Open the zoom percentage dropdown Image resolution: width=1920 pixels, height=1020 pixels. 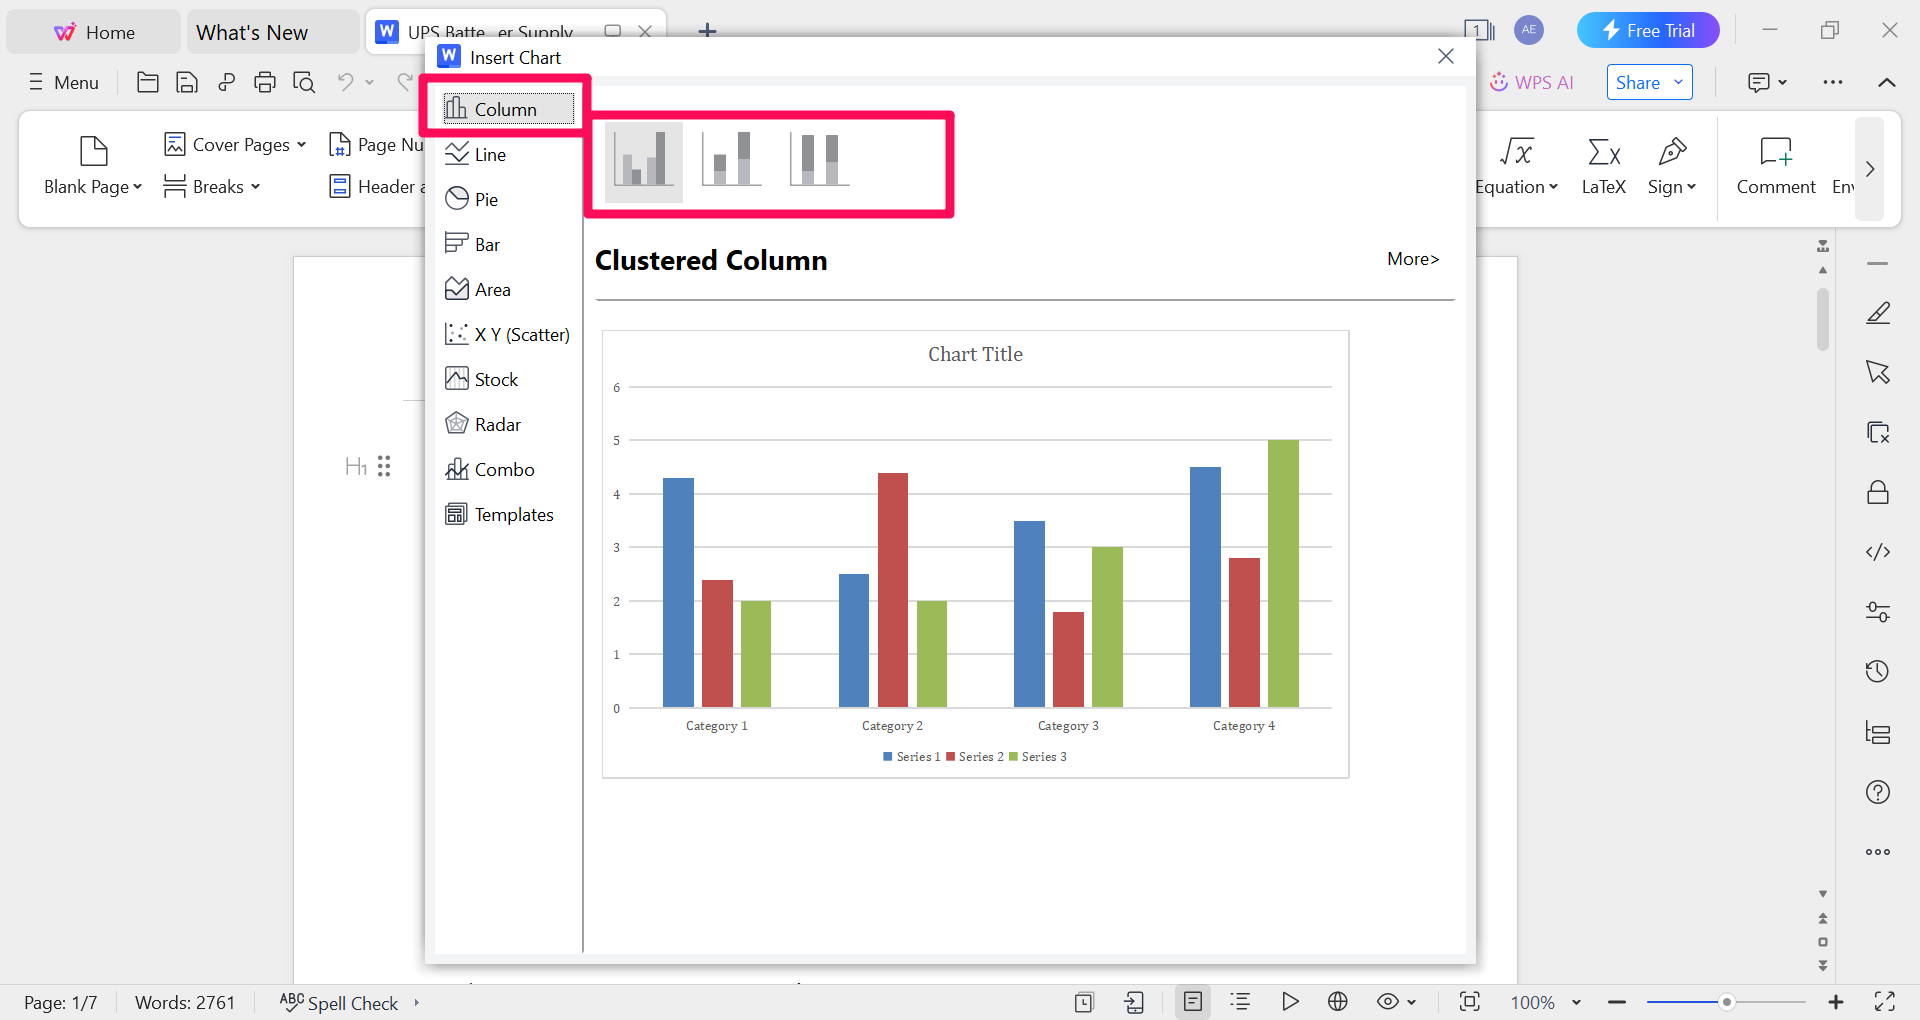tap(1543, 1002)
